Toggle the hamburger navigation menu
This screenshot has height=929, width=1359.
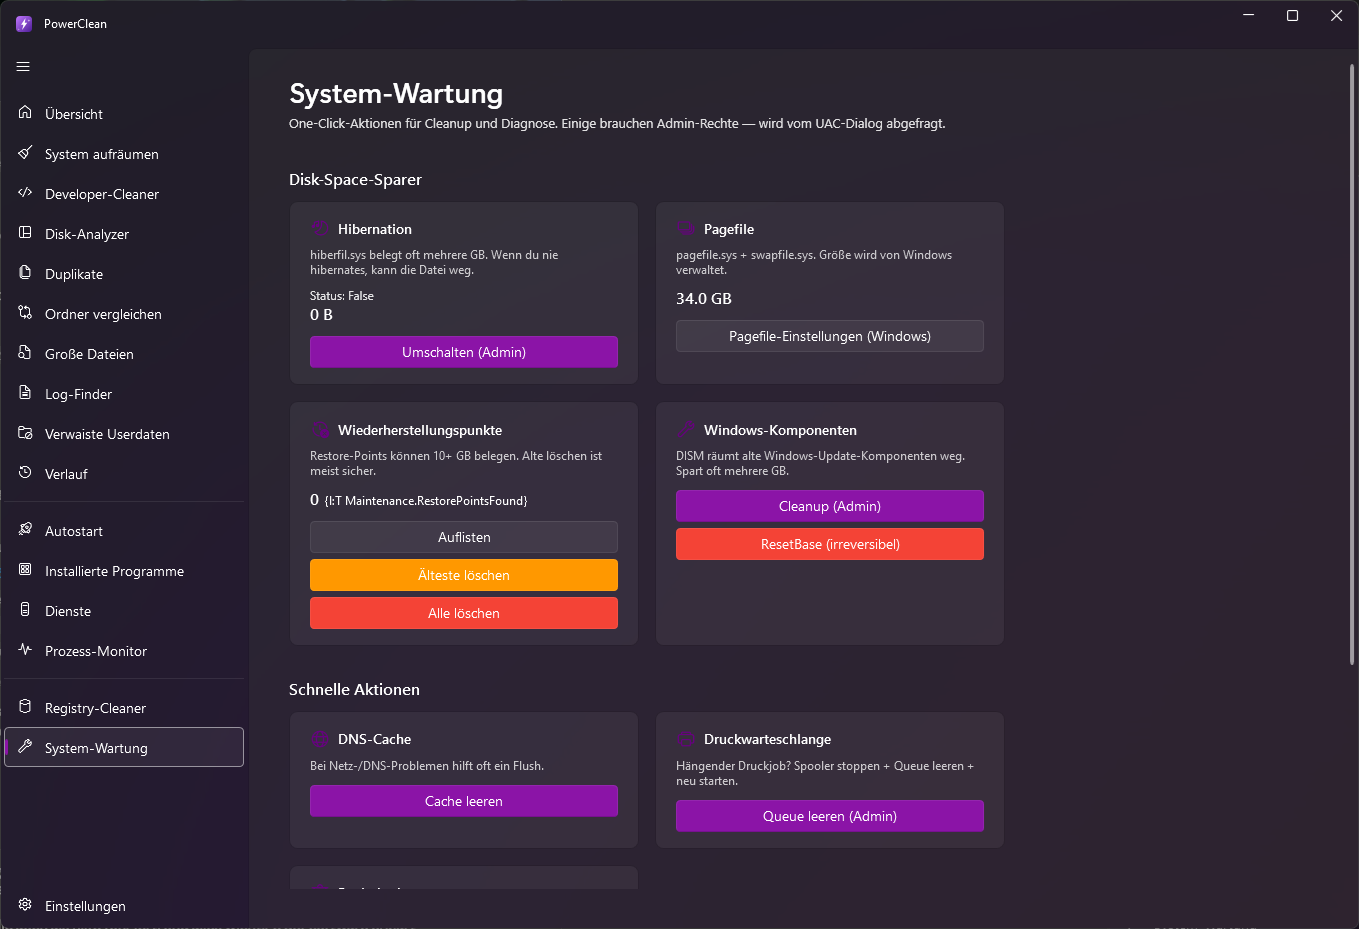coord(23,67)
